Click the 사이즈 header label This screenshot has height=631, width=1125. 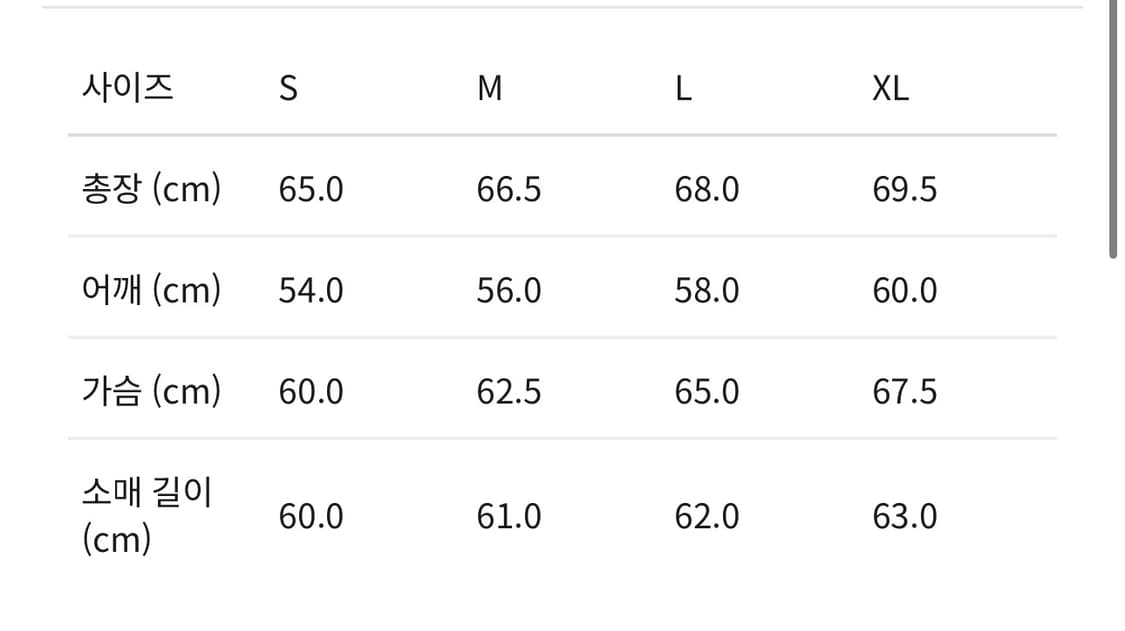(128, 88)
